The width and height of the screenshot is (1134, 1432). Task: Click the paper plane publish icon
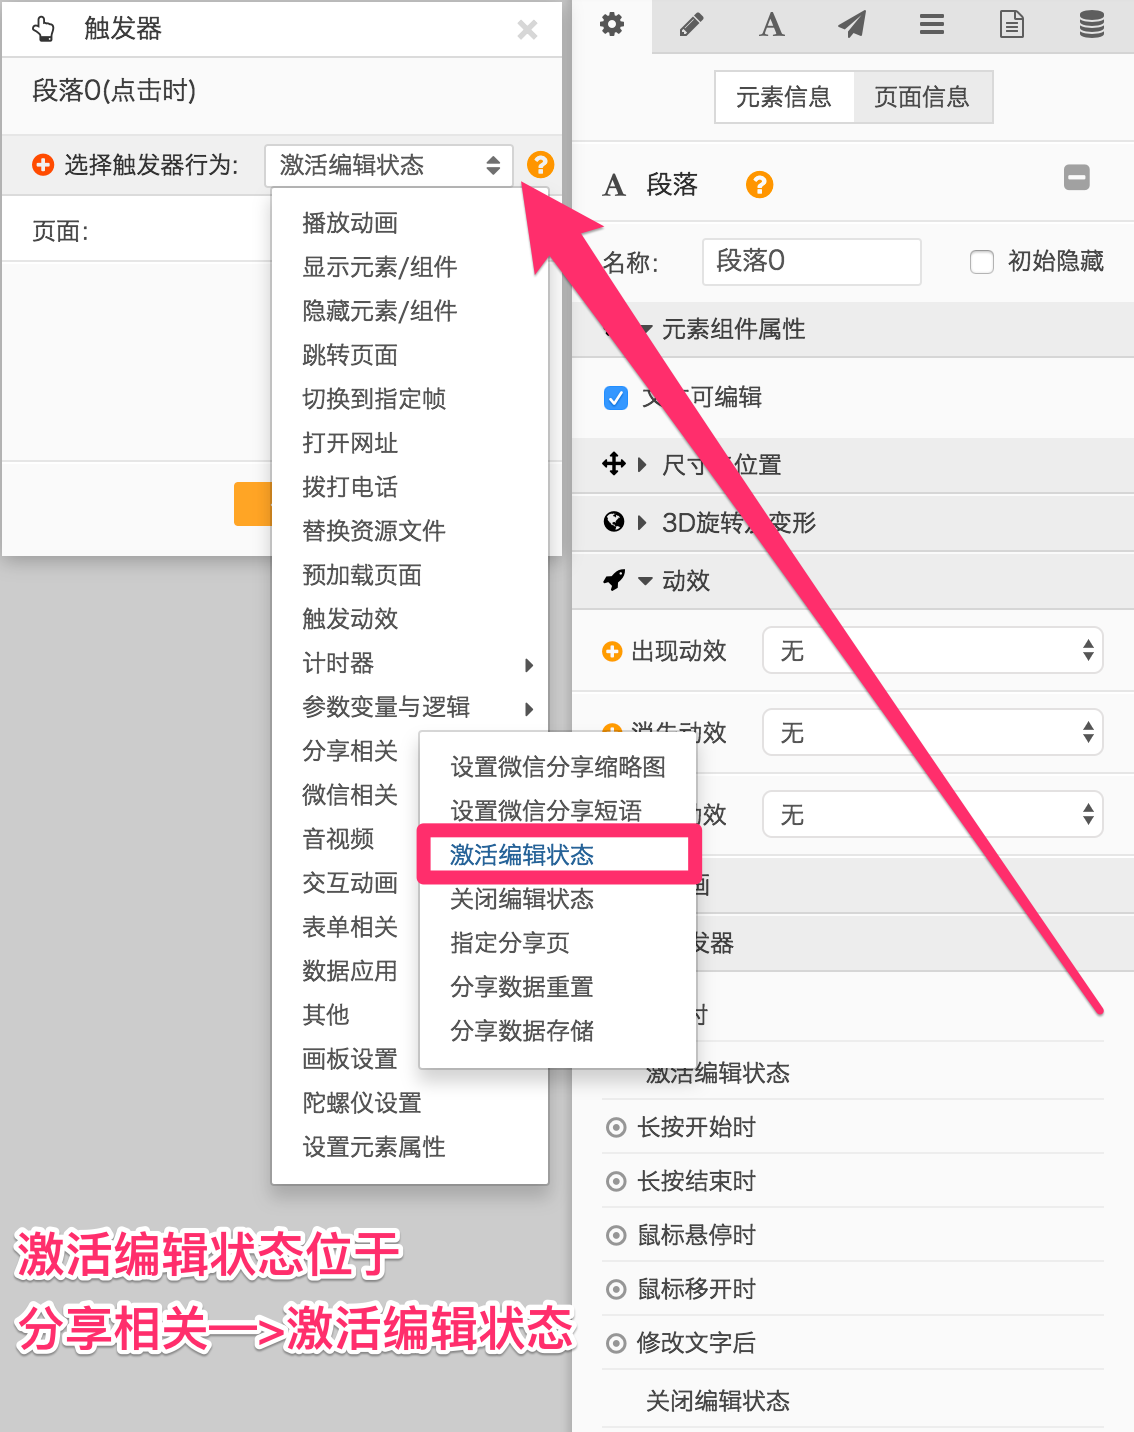pos(852,25)
